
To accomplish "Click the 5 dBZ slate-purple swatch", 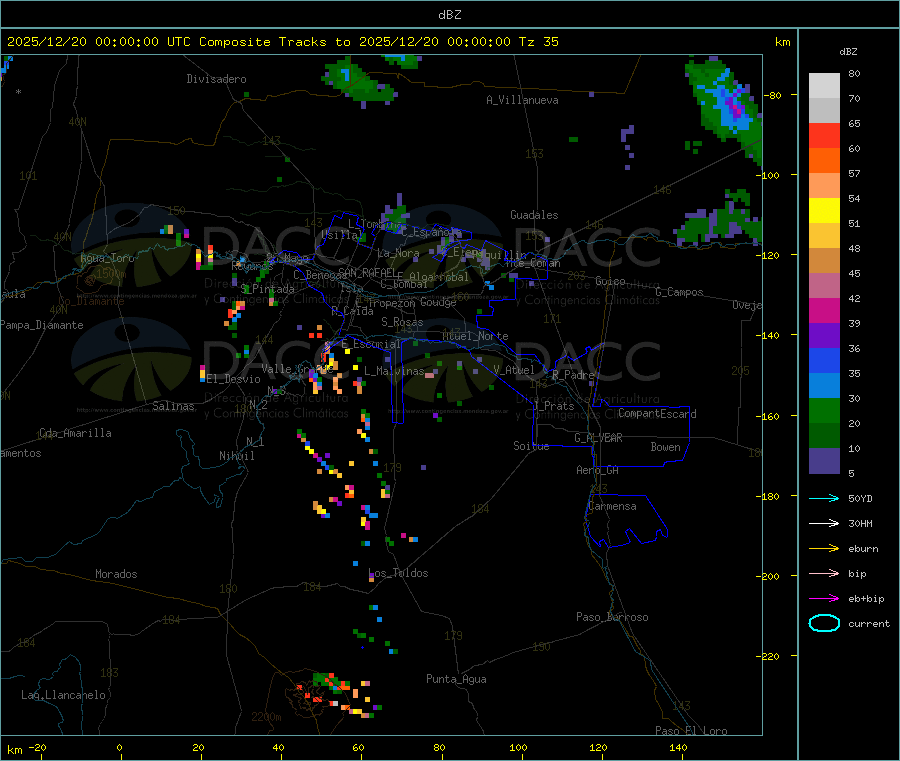I will click(824, 461).
